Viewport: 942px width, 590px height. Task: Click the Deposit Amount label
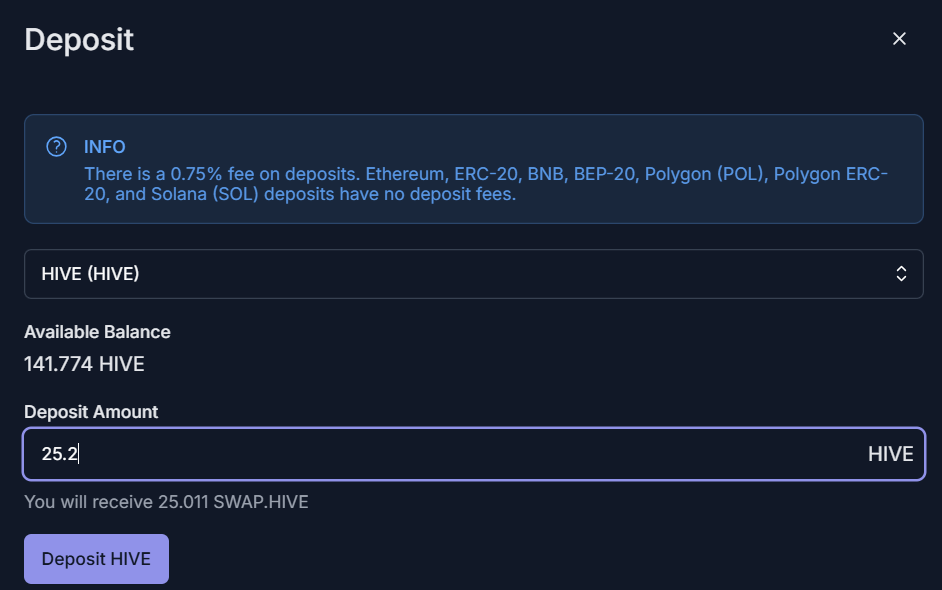tap(91, 412)
